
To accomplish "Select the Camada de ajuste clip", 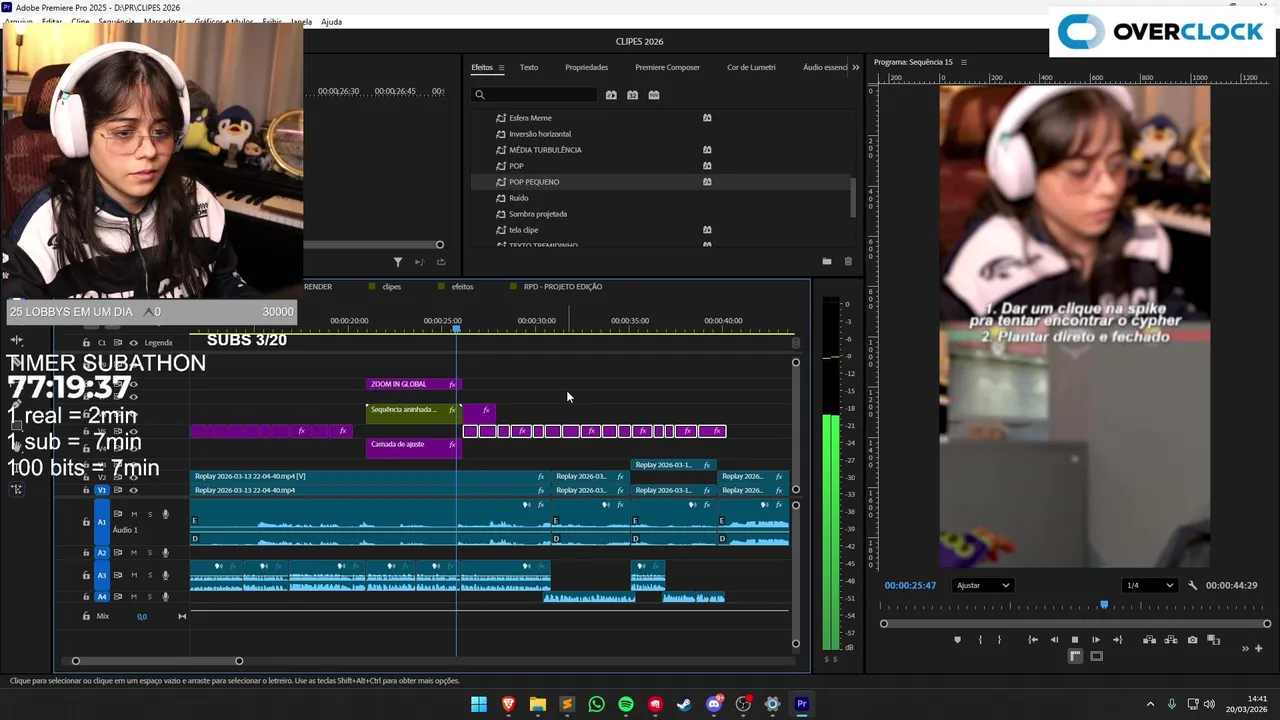I will (x=413, y=447).
